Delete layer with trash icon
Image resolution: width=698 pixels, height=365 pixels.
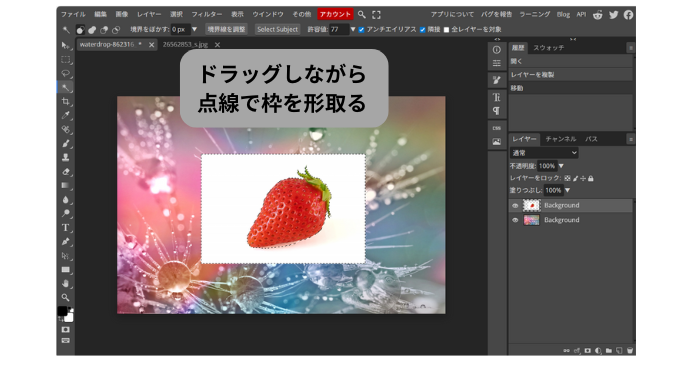point(630,351)
